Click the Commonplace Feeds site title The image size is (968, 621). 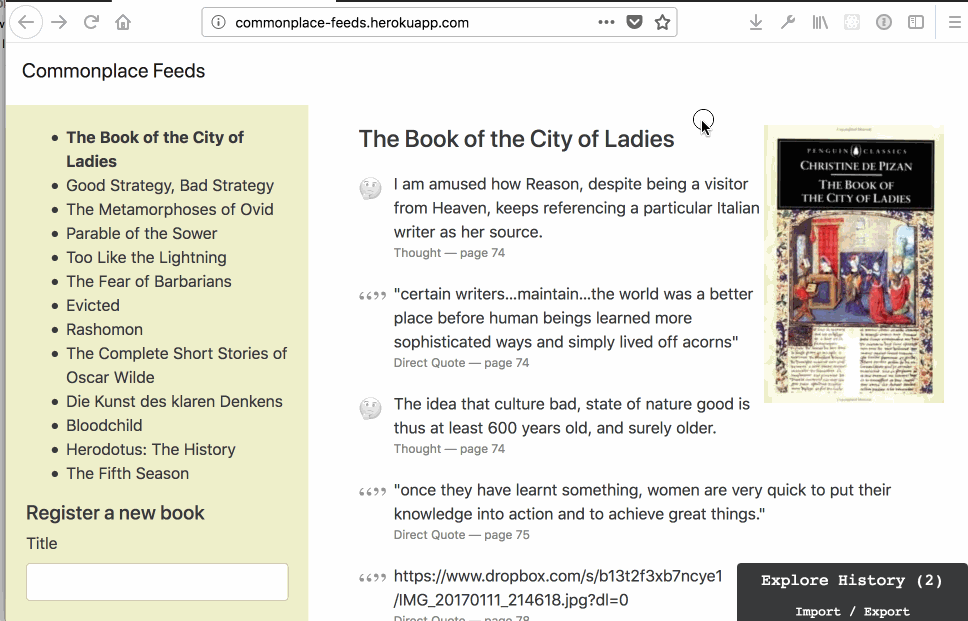tap(114, 71)
